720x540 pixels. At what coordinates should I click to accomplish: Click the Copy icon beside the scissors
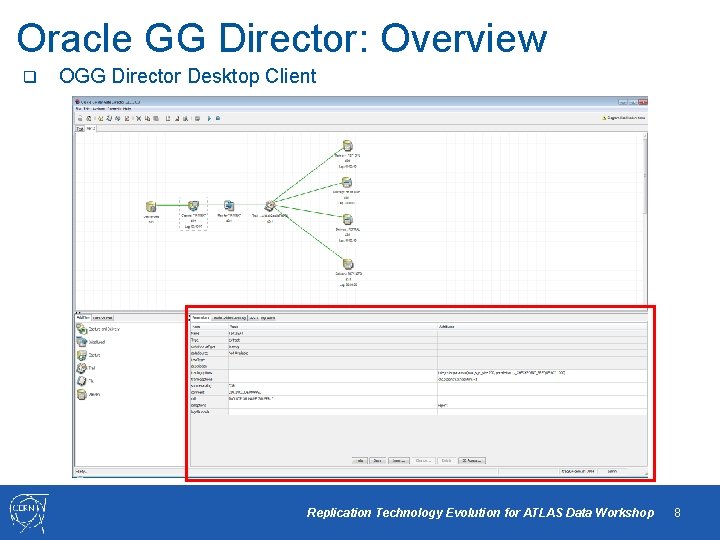pyautogui.click(x=147, y=118)
